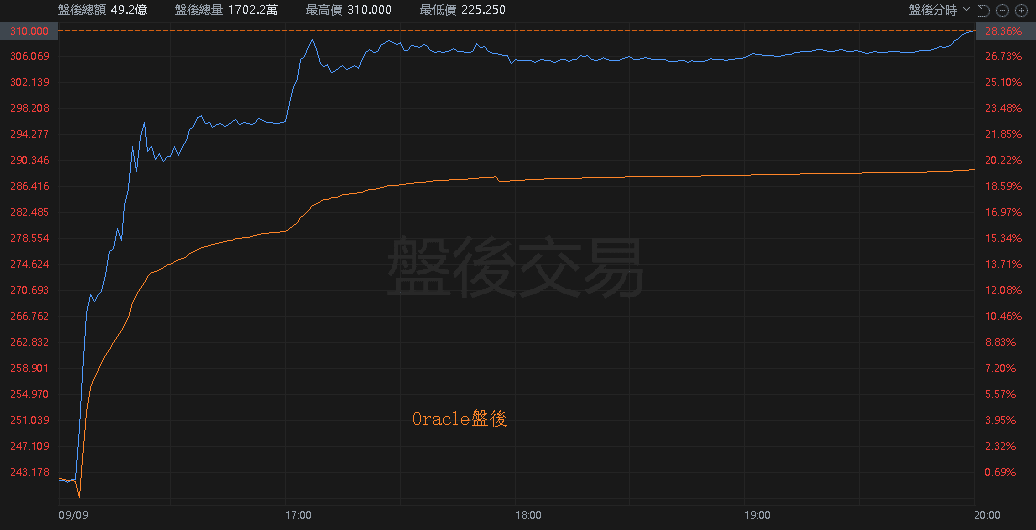Click the 18:00 time axis label
Viewport: 1036px width, 530px height.
(528, 514)
